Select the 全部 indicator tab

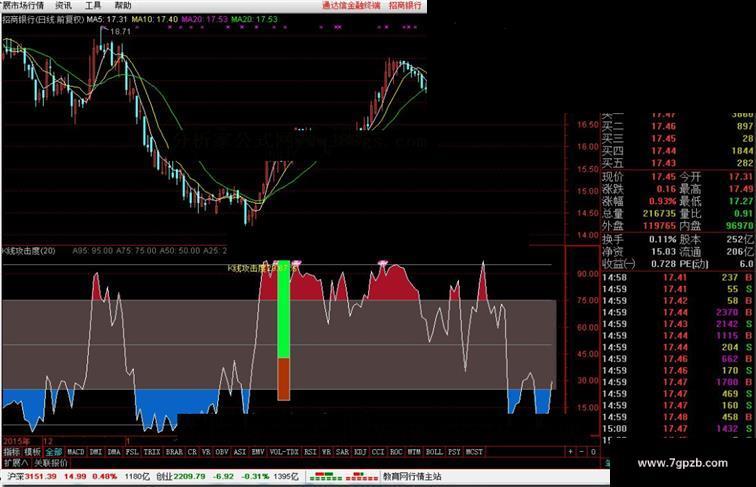(54, 452)
